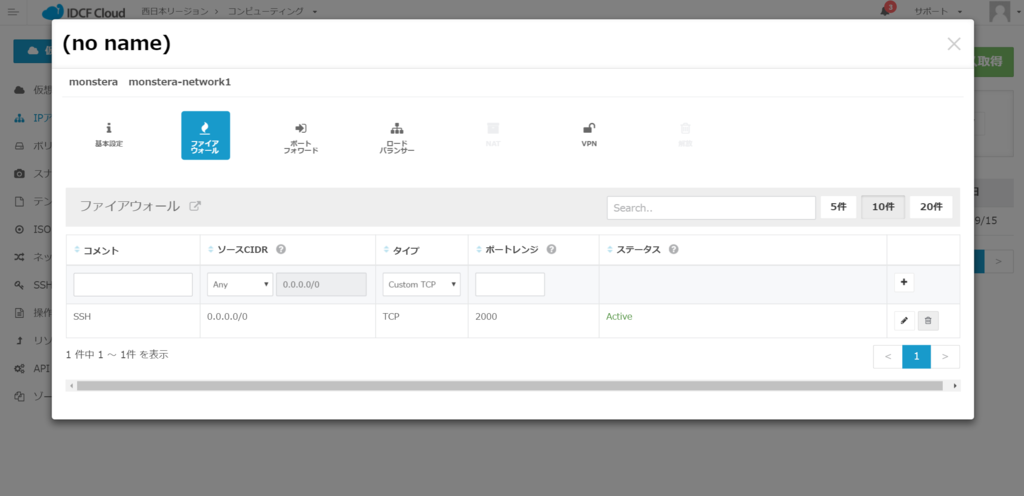The image size is (1024, 496).
Task: Click the port range input field
Action: coord(510,285)
